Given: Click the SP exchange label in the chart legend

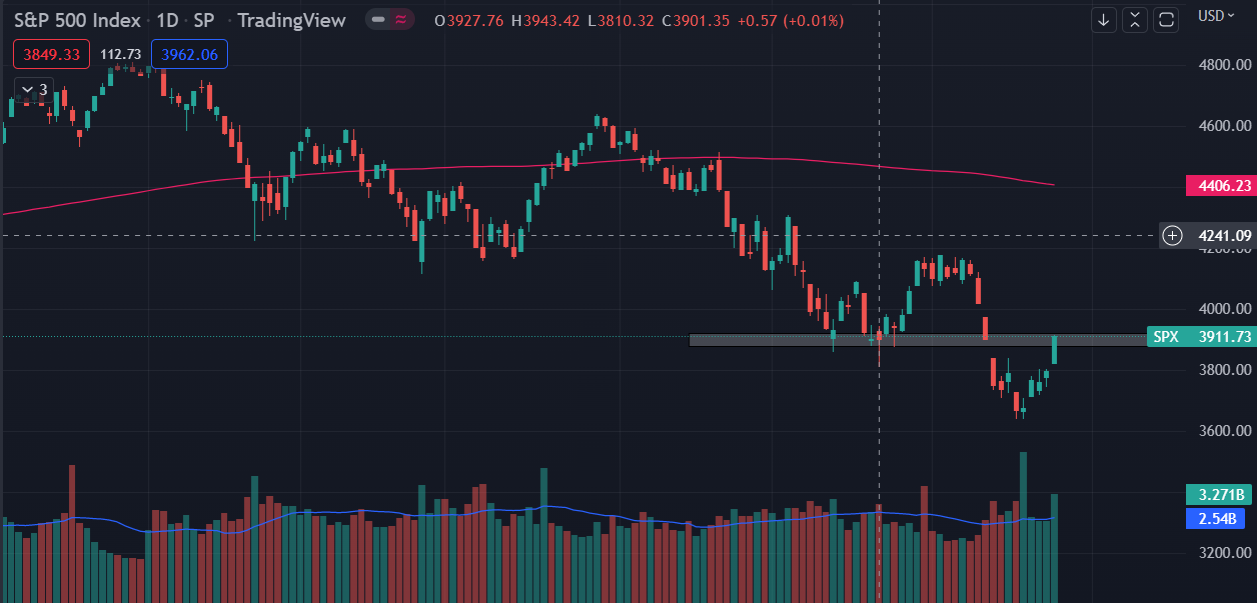Looking at the screenshot, I should pyautogui.click(x=204, y=20).
